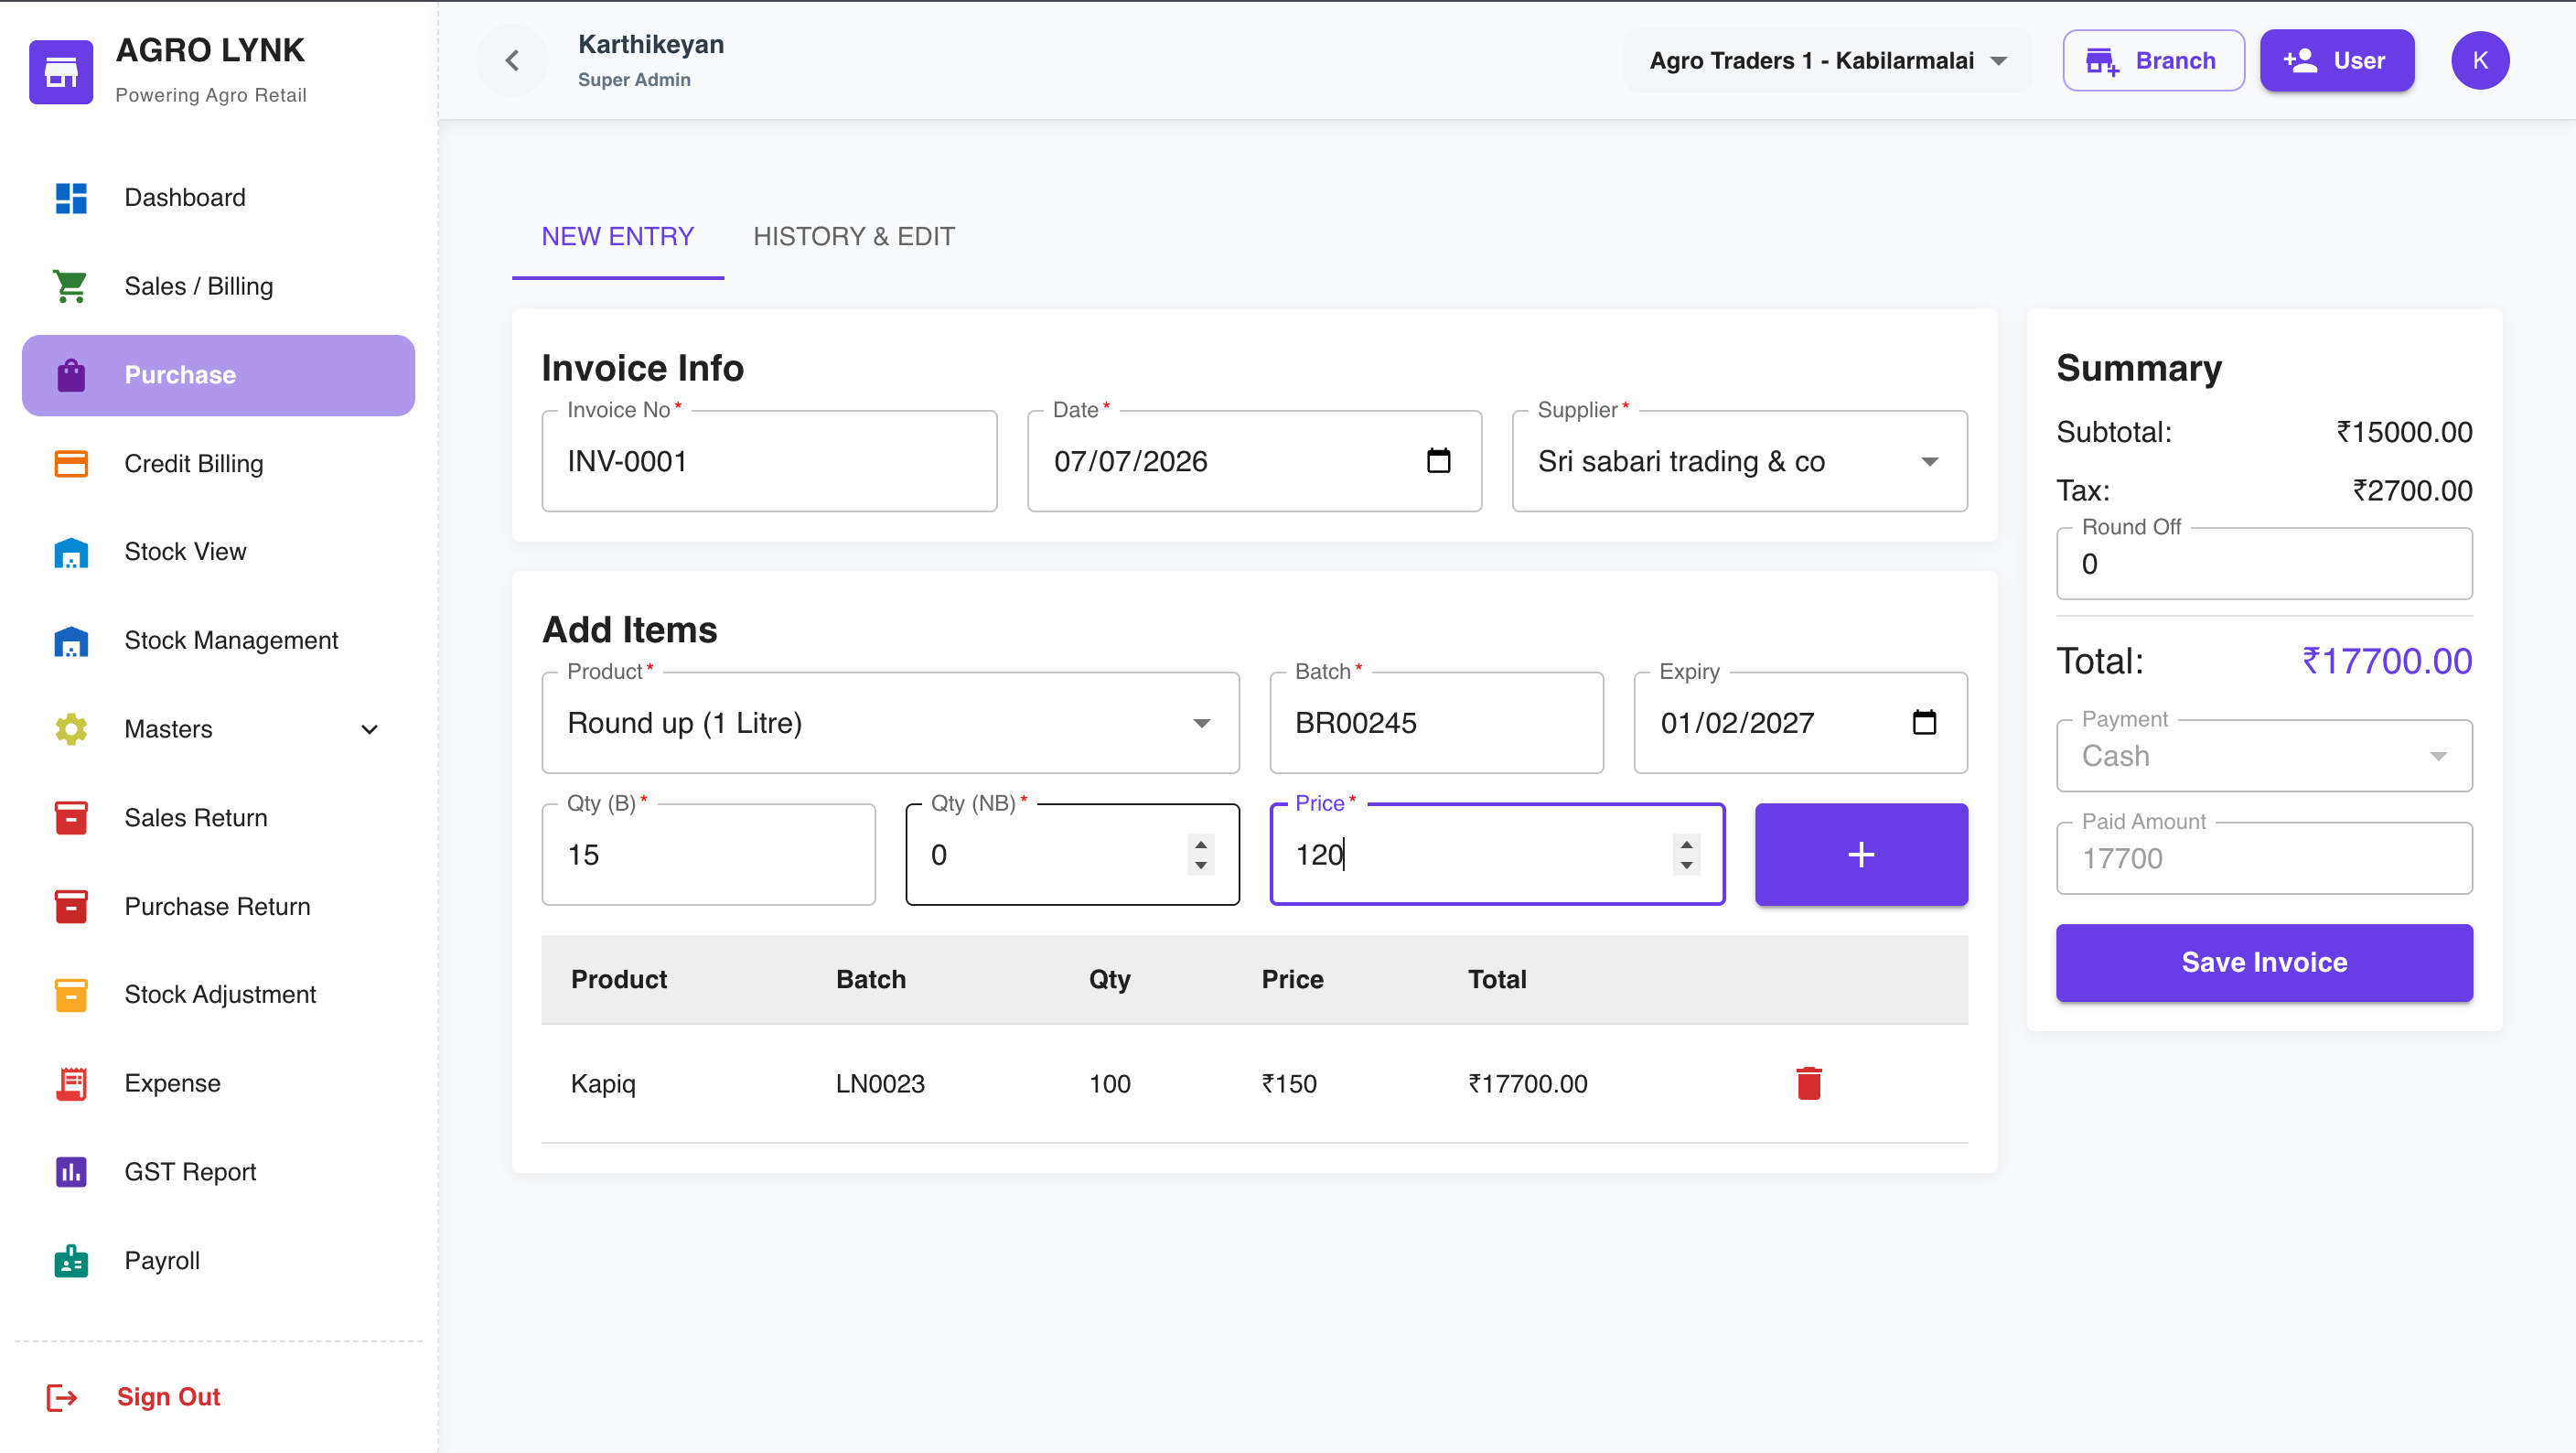Click the Round Off input field
2576x1453 pixels.
point(2263,564)
